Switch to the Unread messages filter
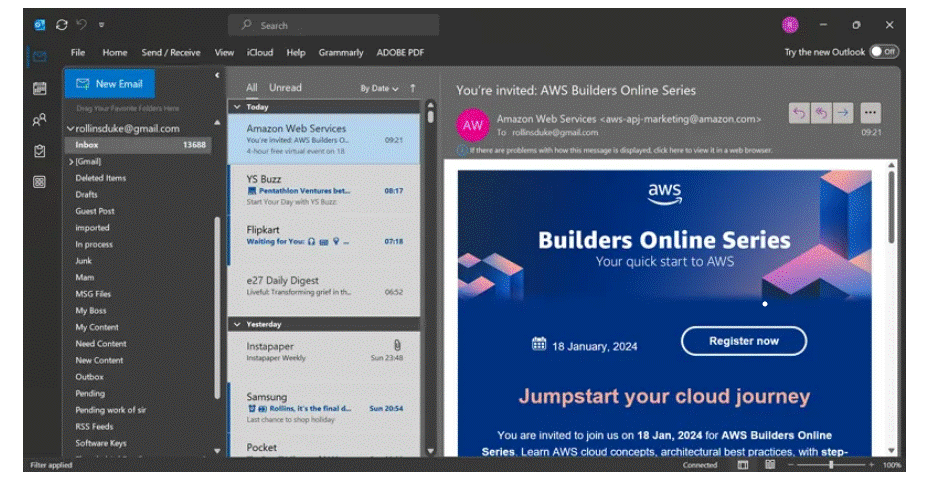927x482 pixels. coord(285,88)
